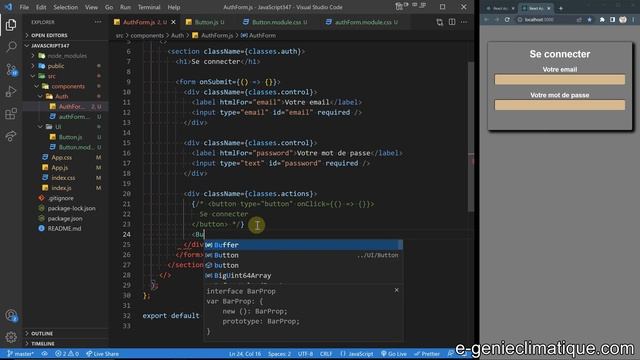Click errors and warnings status indicator
This screenshot has width=640, height=360.
click(x=67, y=354)
